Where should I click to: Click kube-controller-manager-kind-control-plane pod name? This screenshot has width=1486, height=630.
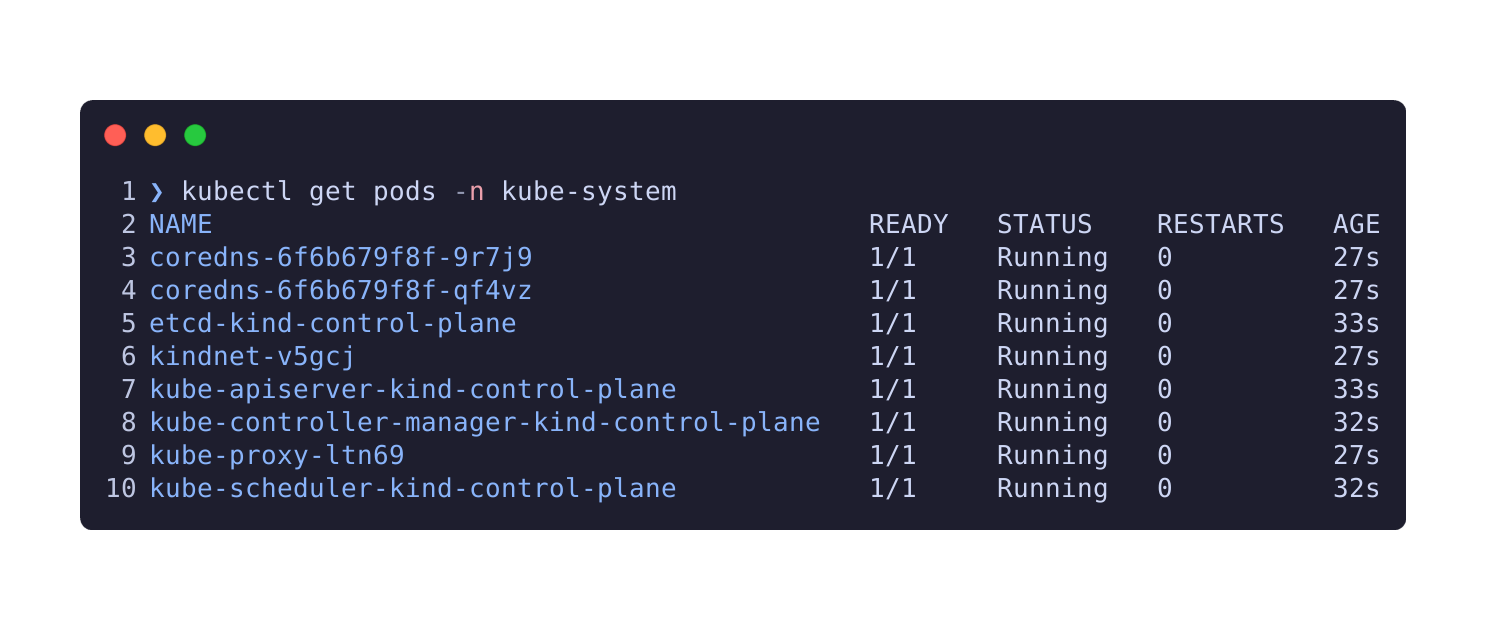point(485,423)
